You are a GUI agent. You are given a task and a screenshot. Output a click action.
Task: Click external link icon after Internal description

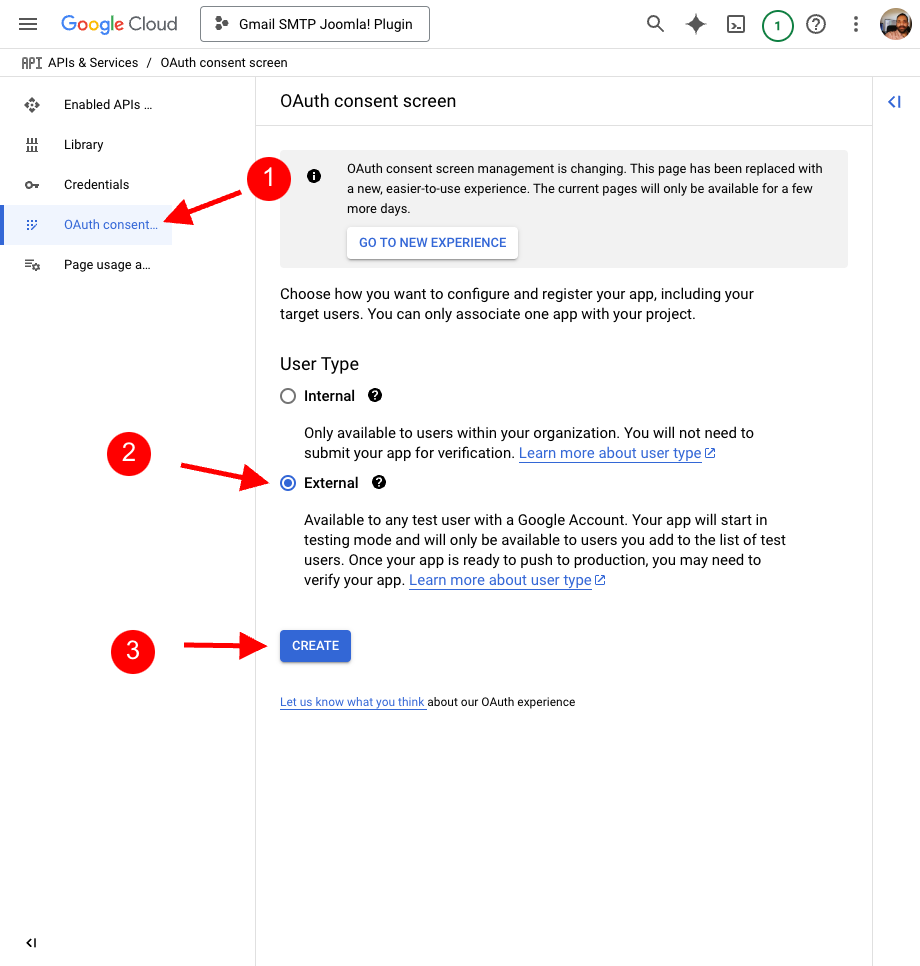coord(710,453)
